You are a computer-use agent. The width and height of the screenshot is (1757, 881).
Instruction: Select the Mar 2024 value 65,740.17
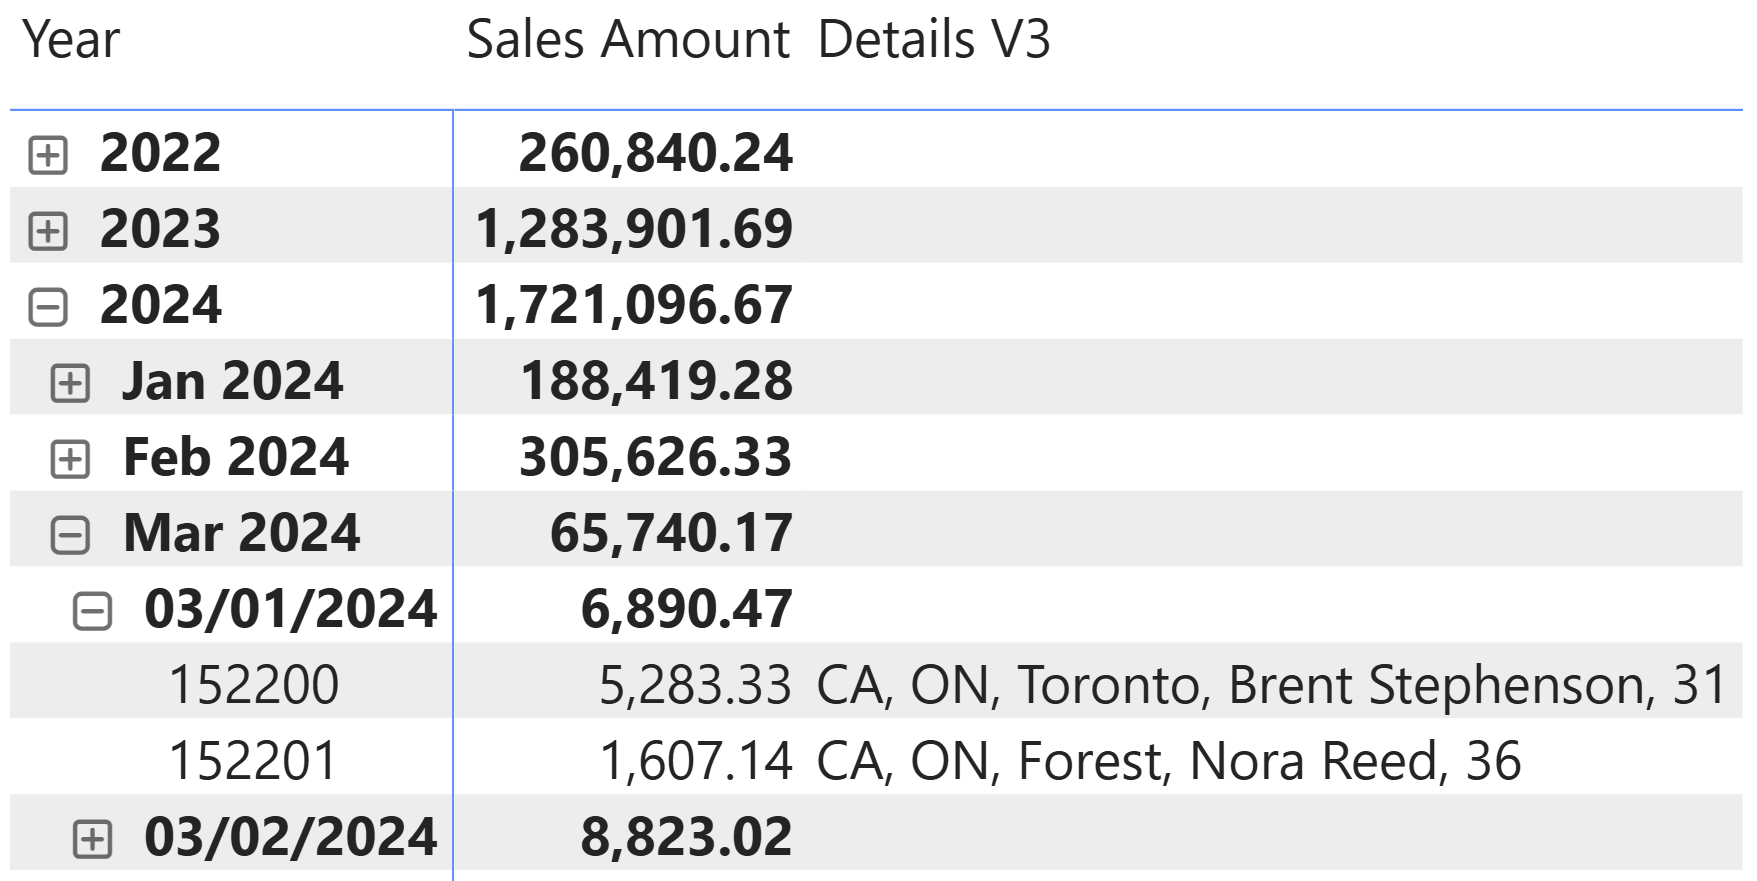pyautogui.click(x=671, y=533)
